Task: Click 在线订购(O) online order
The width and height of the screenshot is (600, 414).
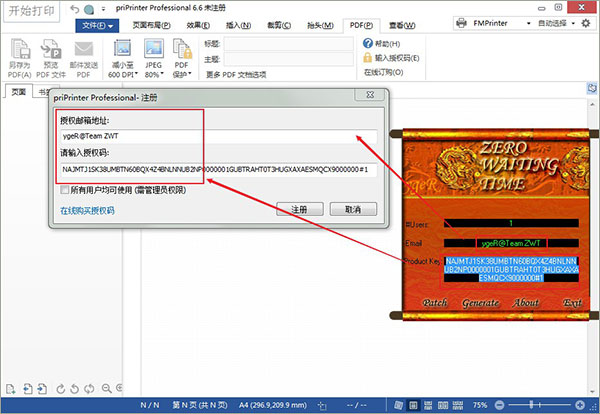Action: (383, 72)
